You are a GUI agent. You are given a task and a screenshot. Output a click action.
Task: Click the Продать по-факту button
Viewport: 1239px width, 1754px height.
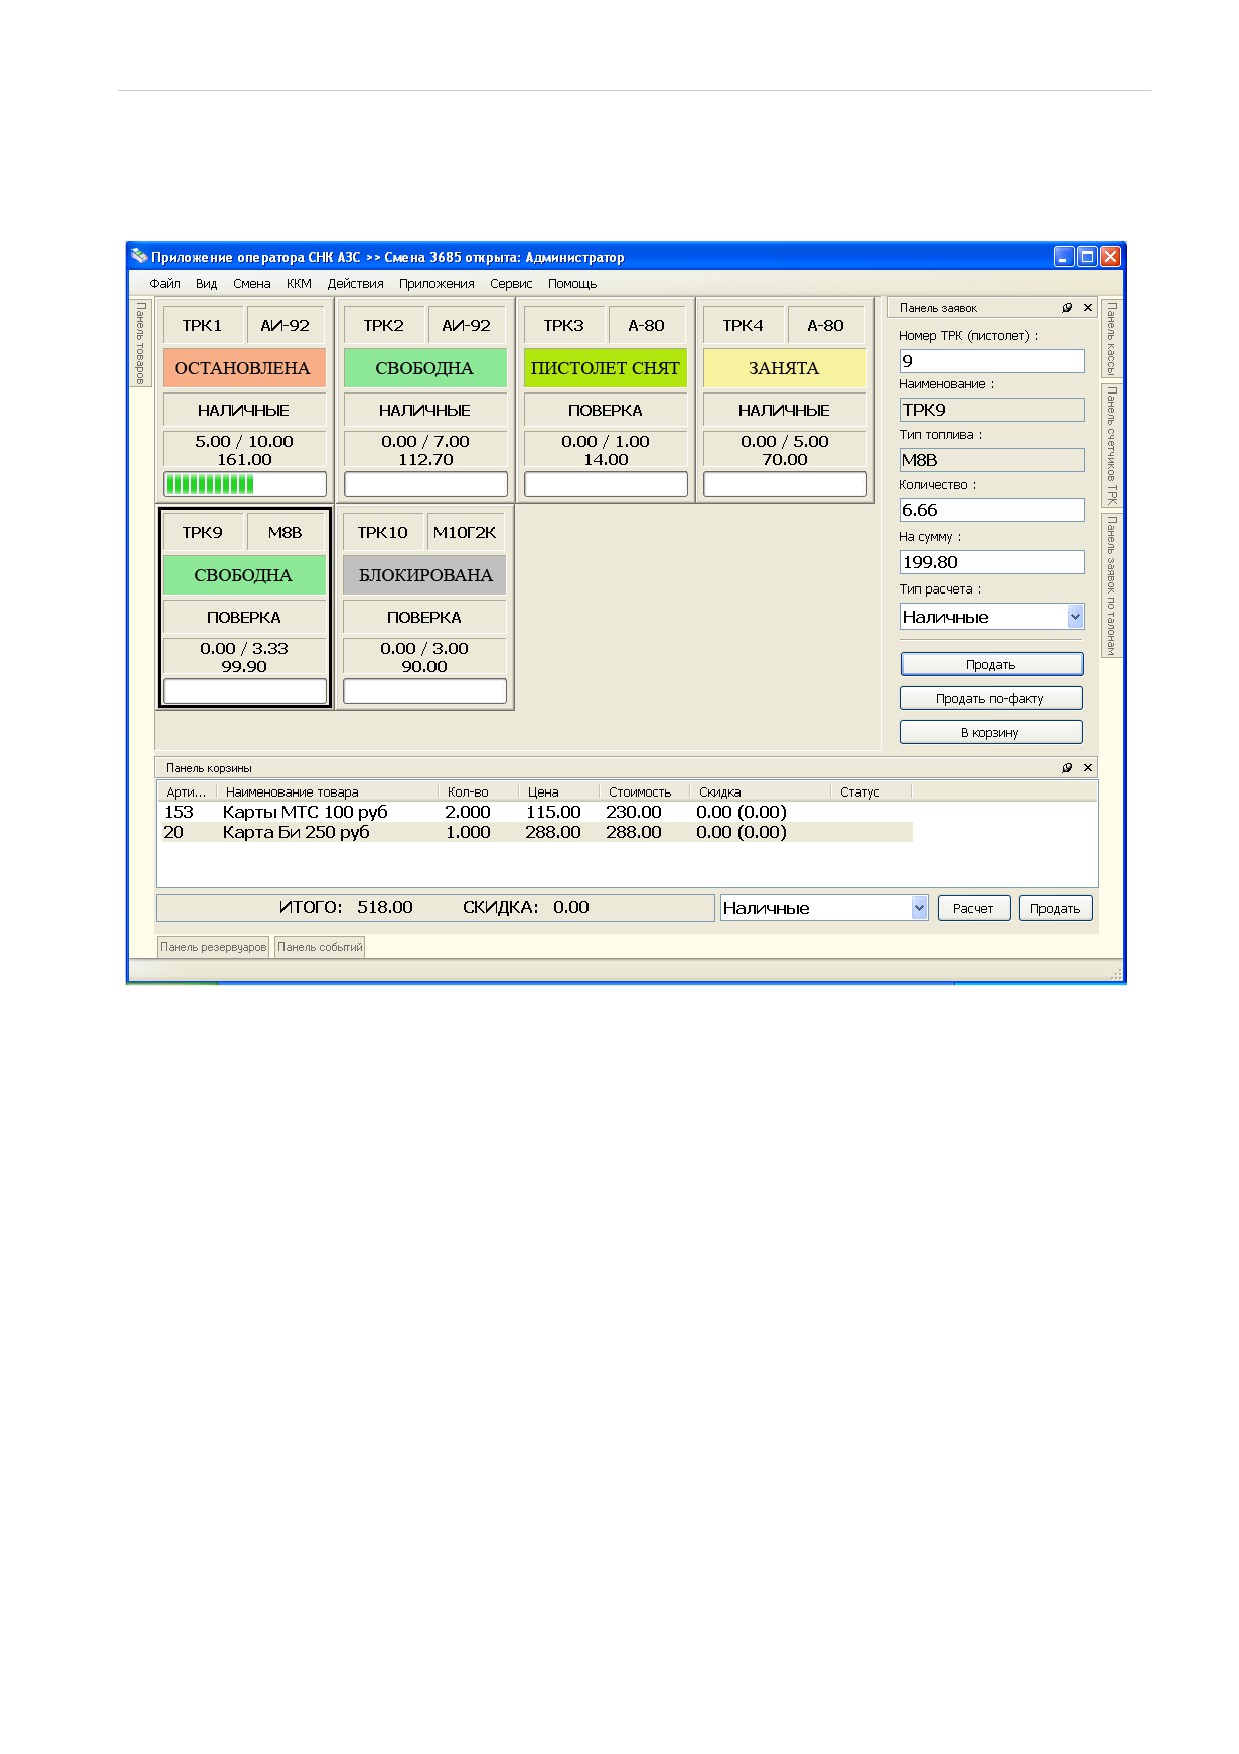tap(991, 698)
